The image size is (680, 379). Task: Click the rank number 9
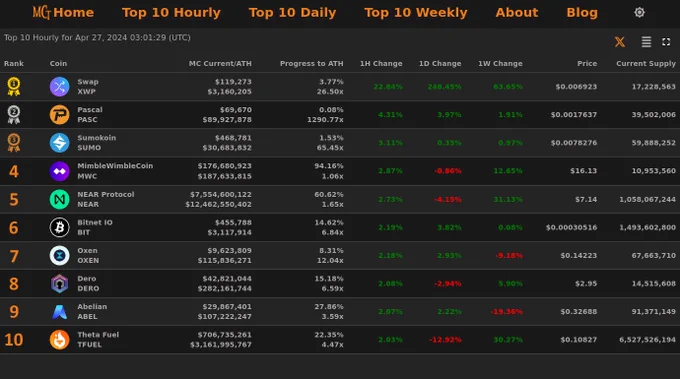pos(14,312)
